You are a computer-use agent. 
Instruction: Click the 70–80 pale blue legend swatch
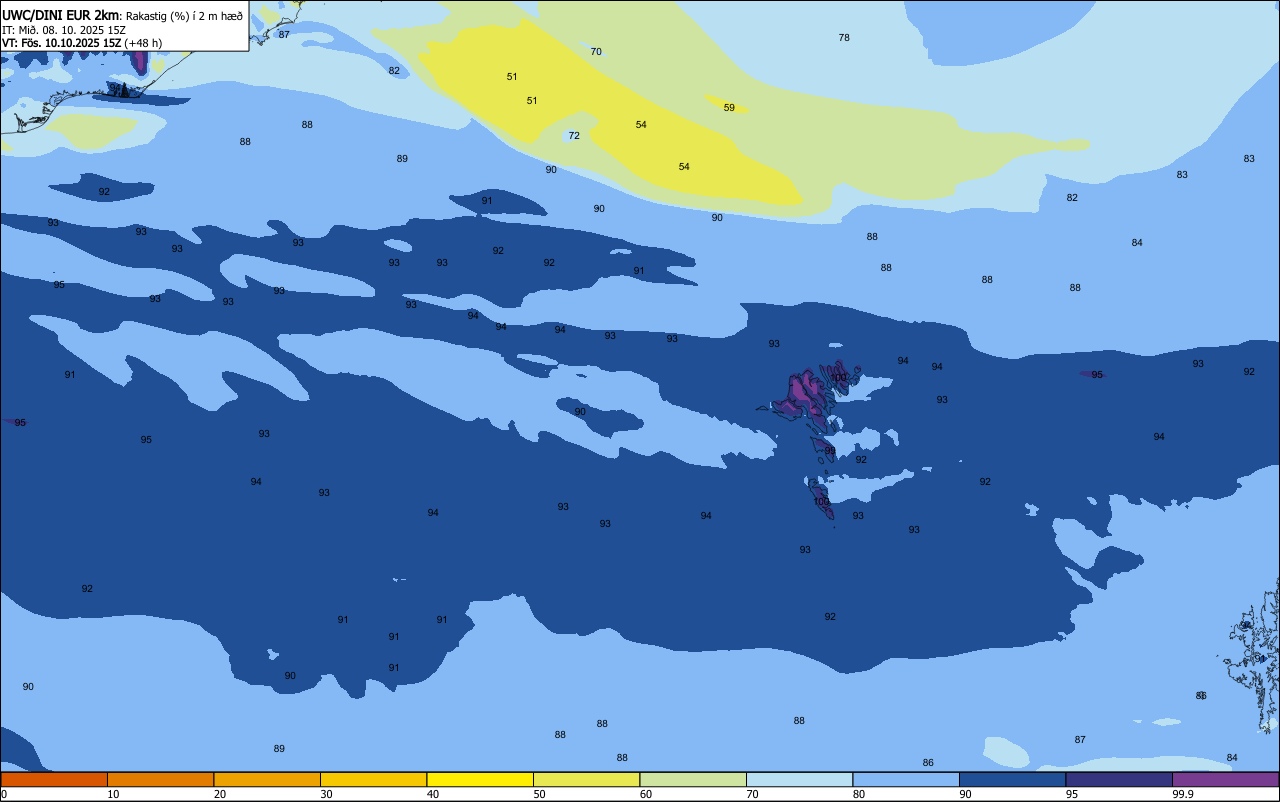[x=799, y=779]
